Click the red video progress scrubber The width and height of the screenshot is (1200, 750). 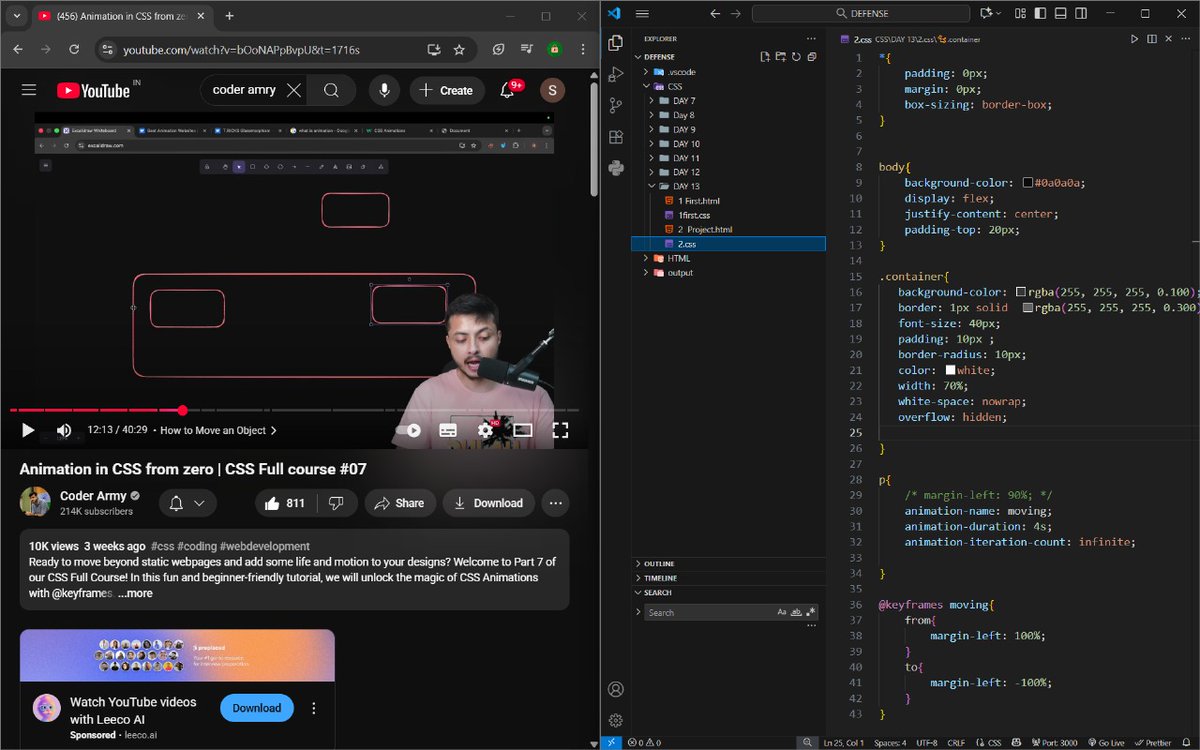(x=182, y=410)
